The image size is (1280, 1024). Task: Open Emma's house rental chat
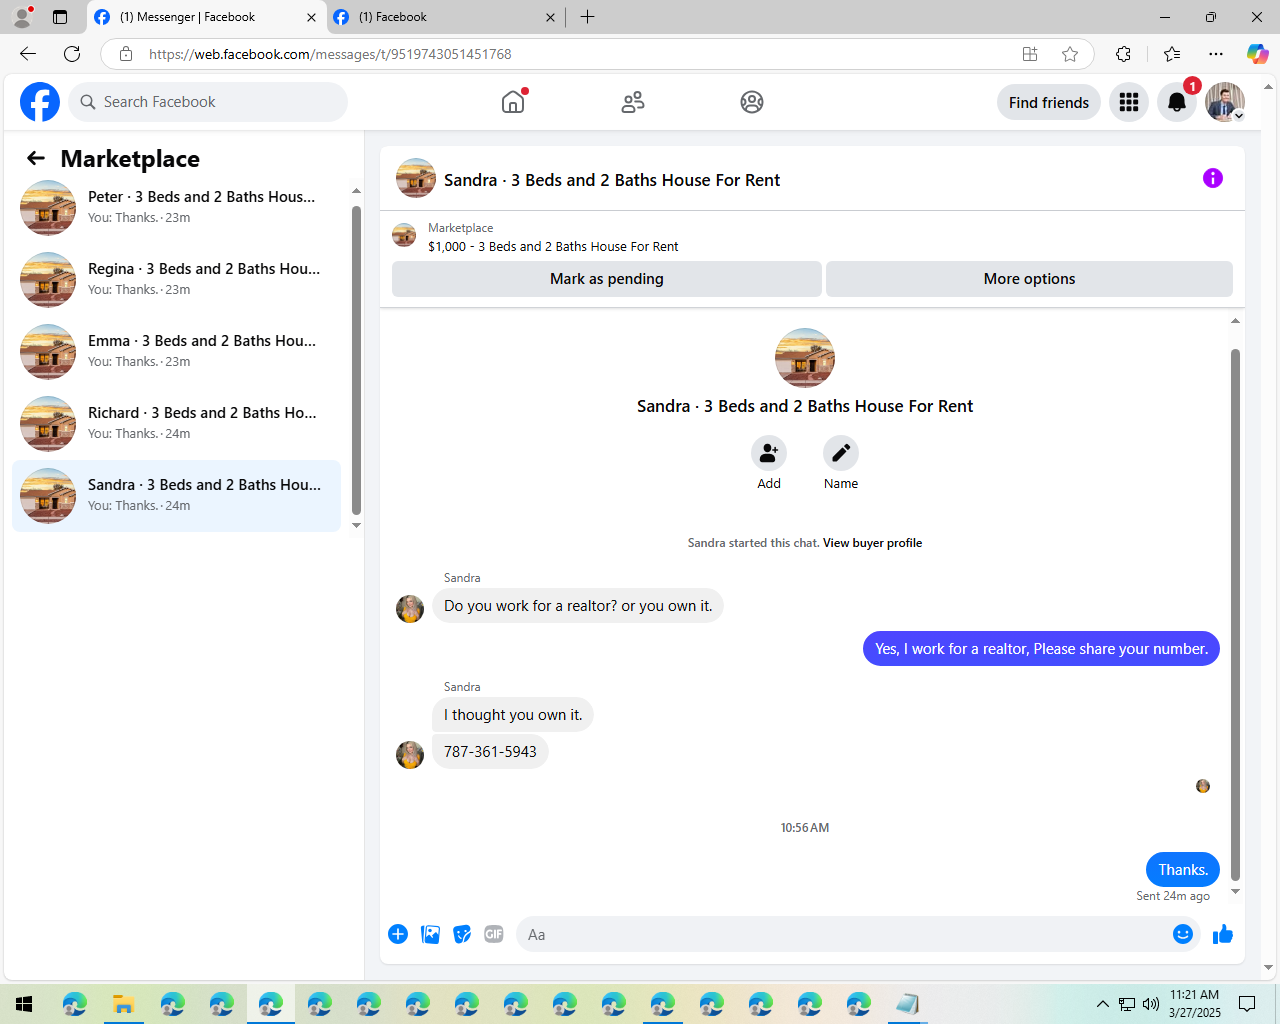[177, 352]
